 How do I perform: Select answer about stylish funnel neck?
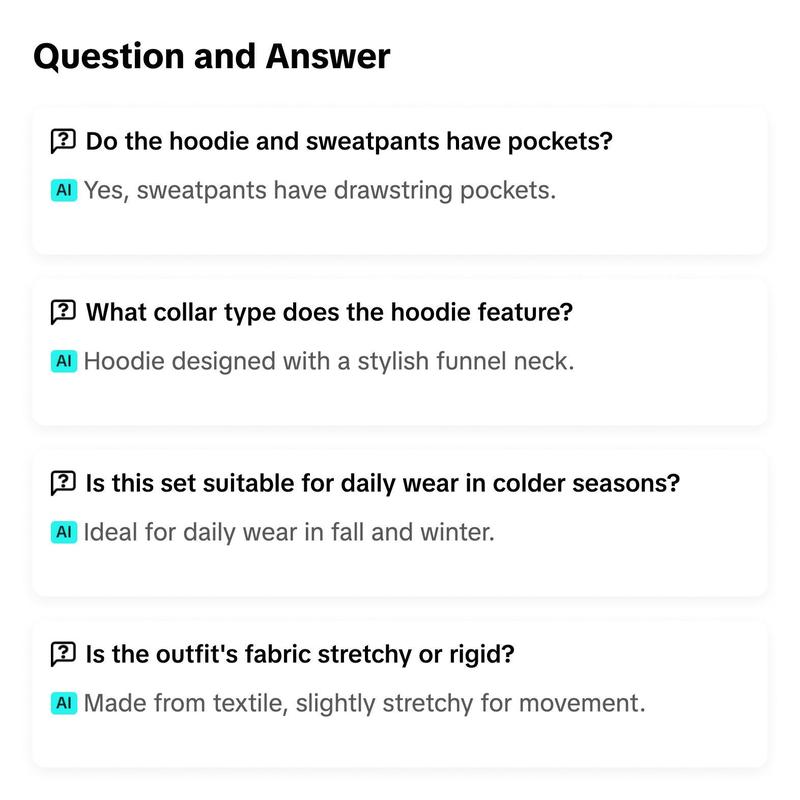329,361
